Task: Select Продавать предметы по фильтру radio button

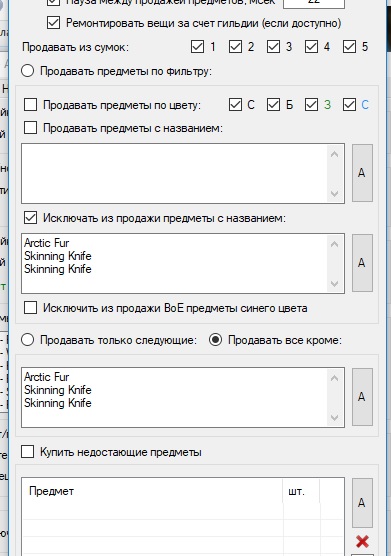Action: [28, 71]
